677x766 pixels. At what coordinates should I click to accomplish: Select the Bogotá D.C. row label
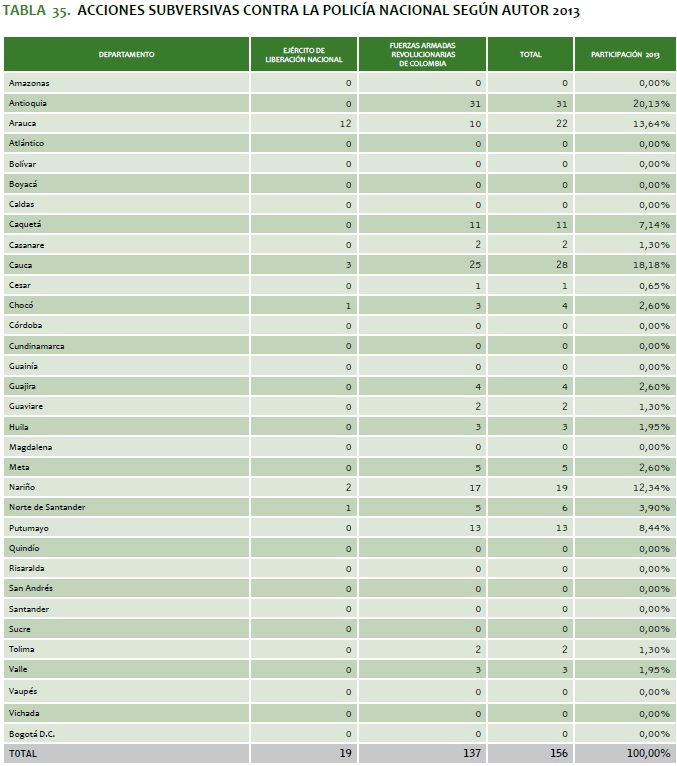click(32, 734)
